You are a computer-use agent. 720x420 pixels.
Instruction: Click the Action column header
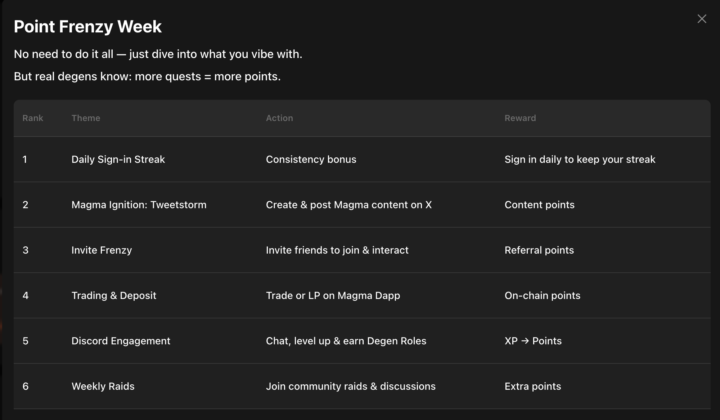coord(280,118)
